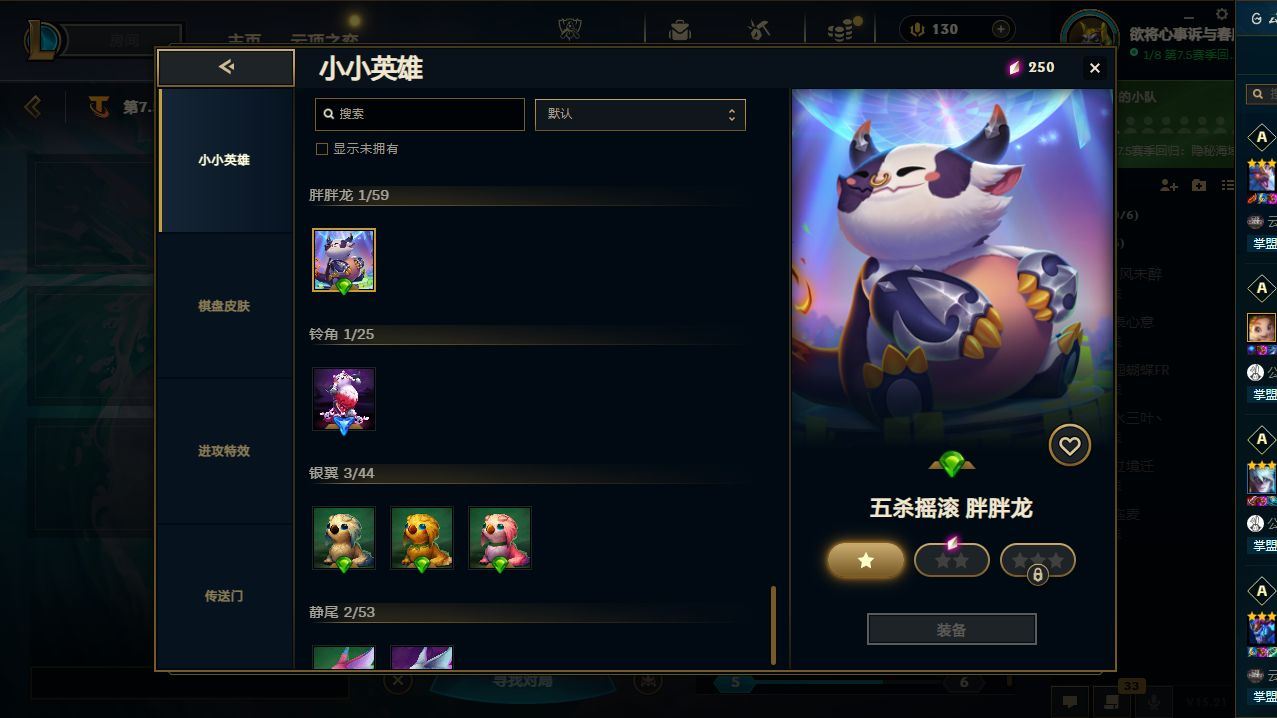
Task: Select the 小小英雄 sidebar tab
Action: coord(224,160)
